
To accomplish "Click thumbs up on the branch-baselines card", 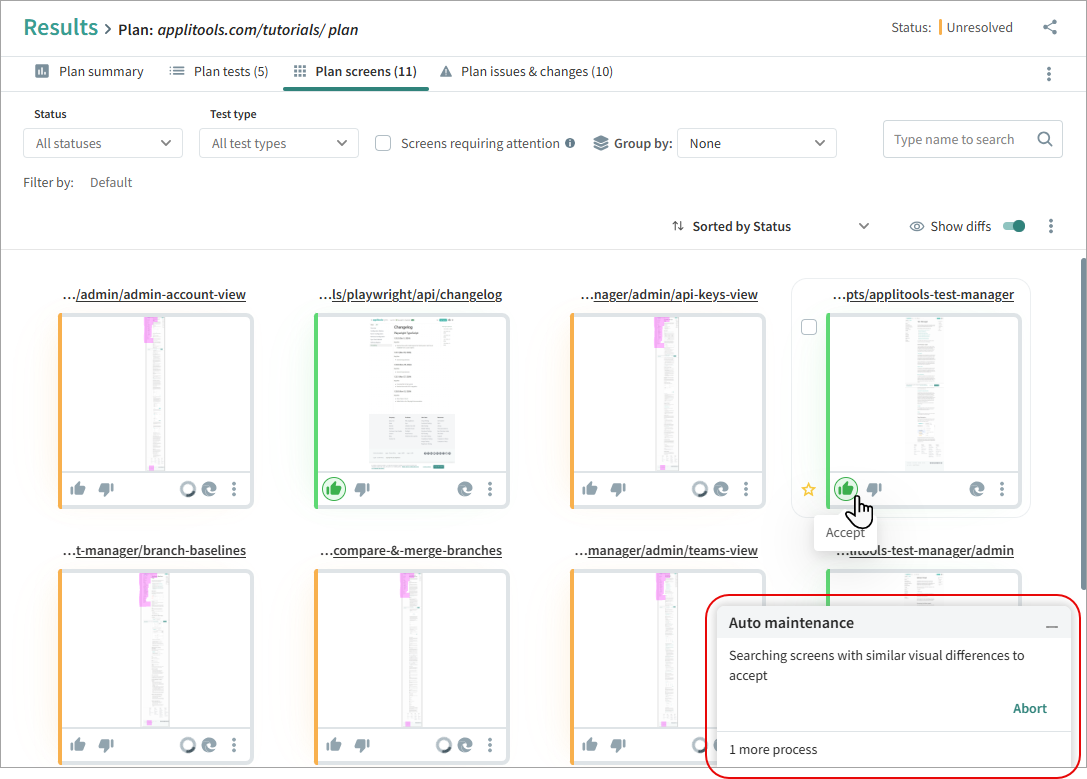I will coord(78,744).
